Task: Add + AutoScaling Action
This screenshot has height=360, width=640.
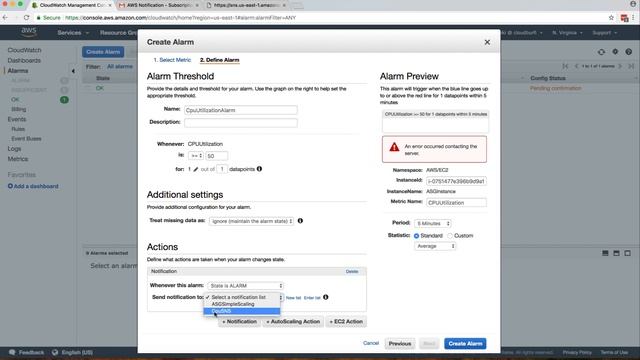Action: [x=293, y=322]
